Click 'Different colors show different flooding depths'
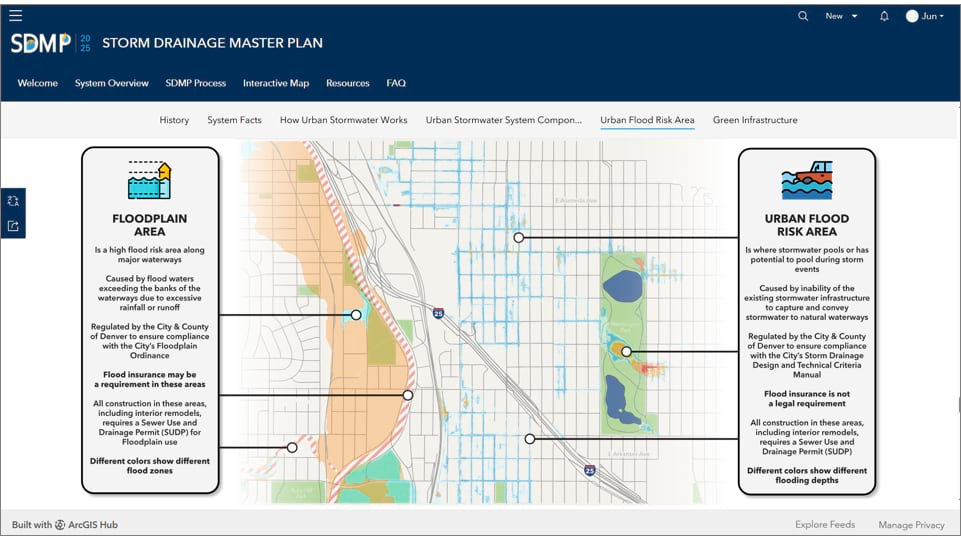This screenshot has width=961, height=541. (807, 475)
